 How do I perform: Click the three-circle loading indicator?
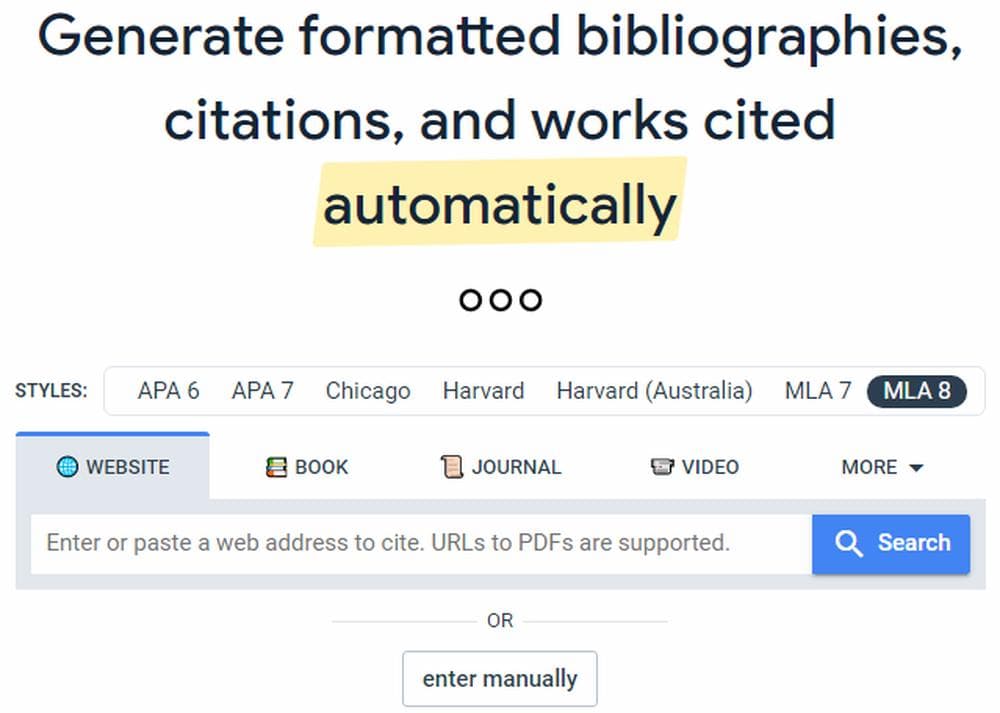click(x=500, y=299)
